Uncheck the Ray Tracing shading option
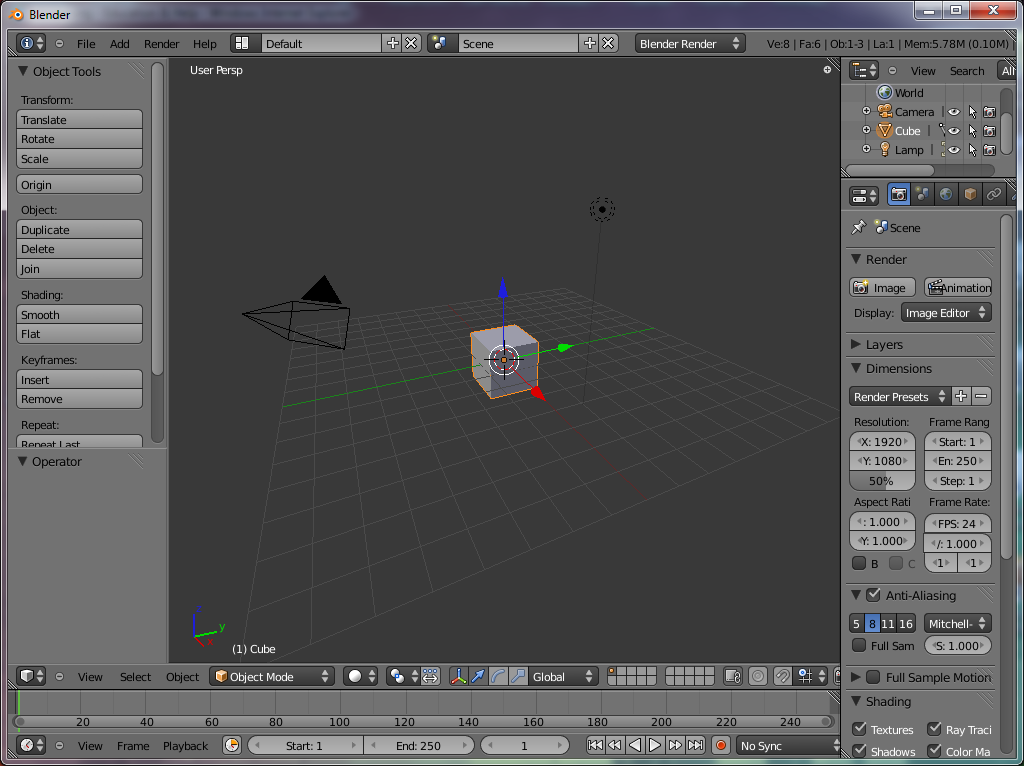1024x766 pixels. (935, 729)
